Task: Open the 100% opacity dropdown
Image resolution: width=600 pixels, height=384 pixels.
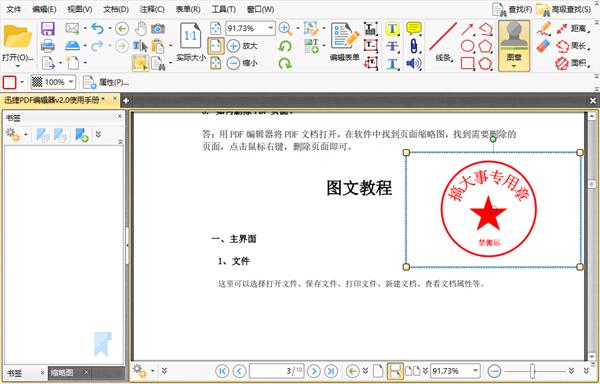Action: pyautogui.click(x=71, y=82)
